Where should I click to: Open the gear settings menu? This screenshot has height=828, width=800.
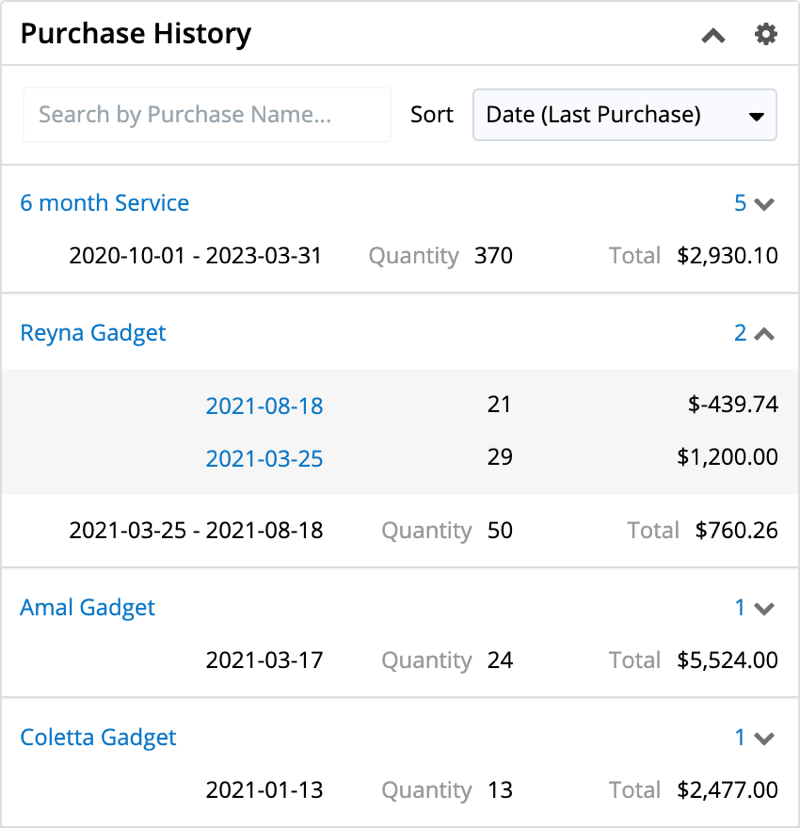[x=765, y=35]
